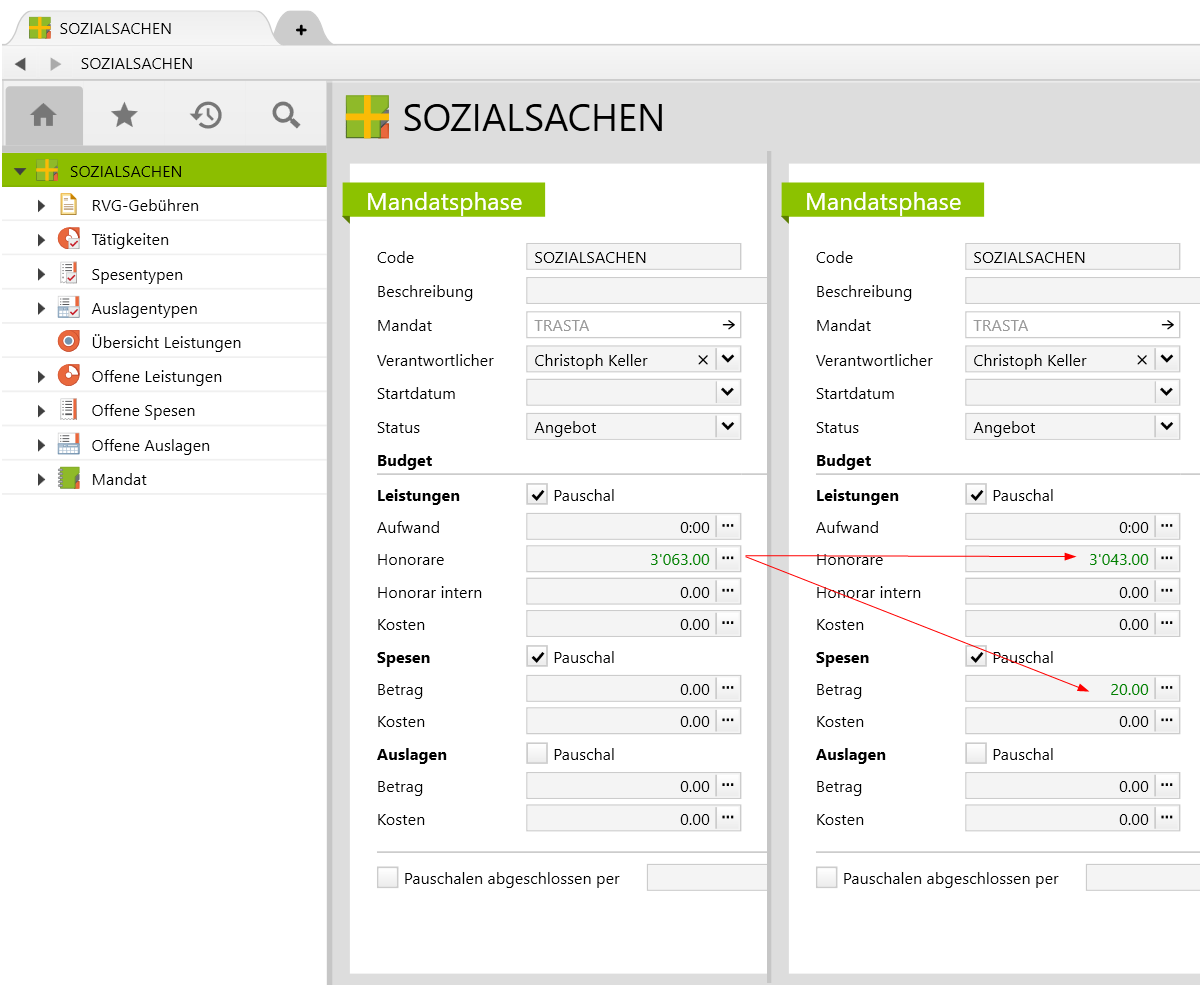Screen dimensions: 1200x985
Task: Open Status dropdown in left panel
Action: tap(728, 427)
